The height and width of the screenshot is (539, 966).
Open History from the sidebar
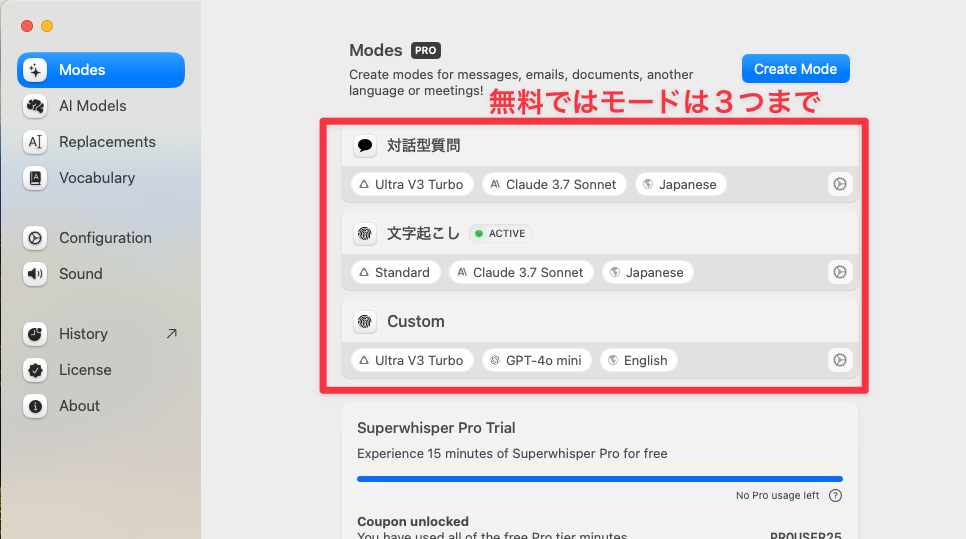(x=101, y=334)
